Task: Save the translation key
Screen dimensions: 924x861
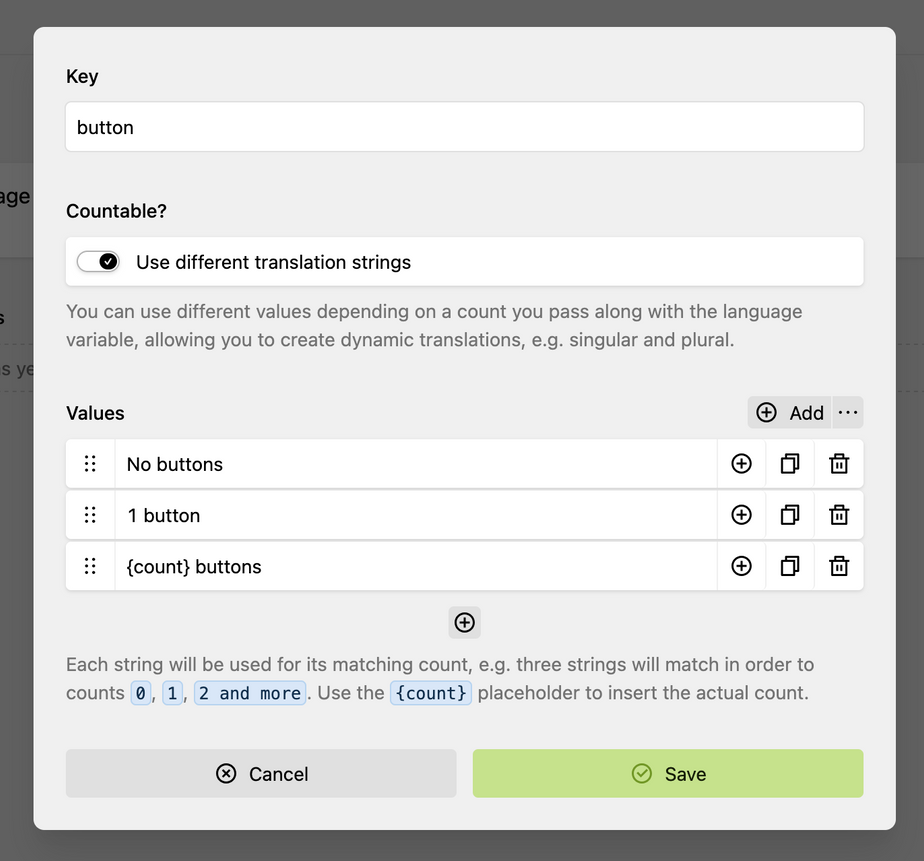Action: click(668, 774)
